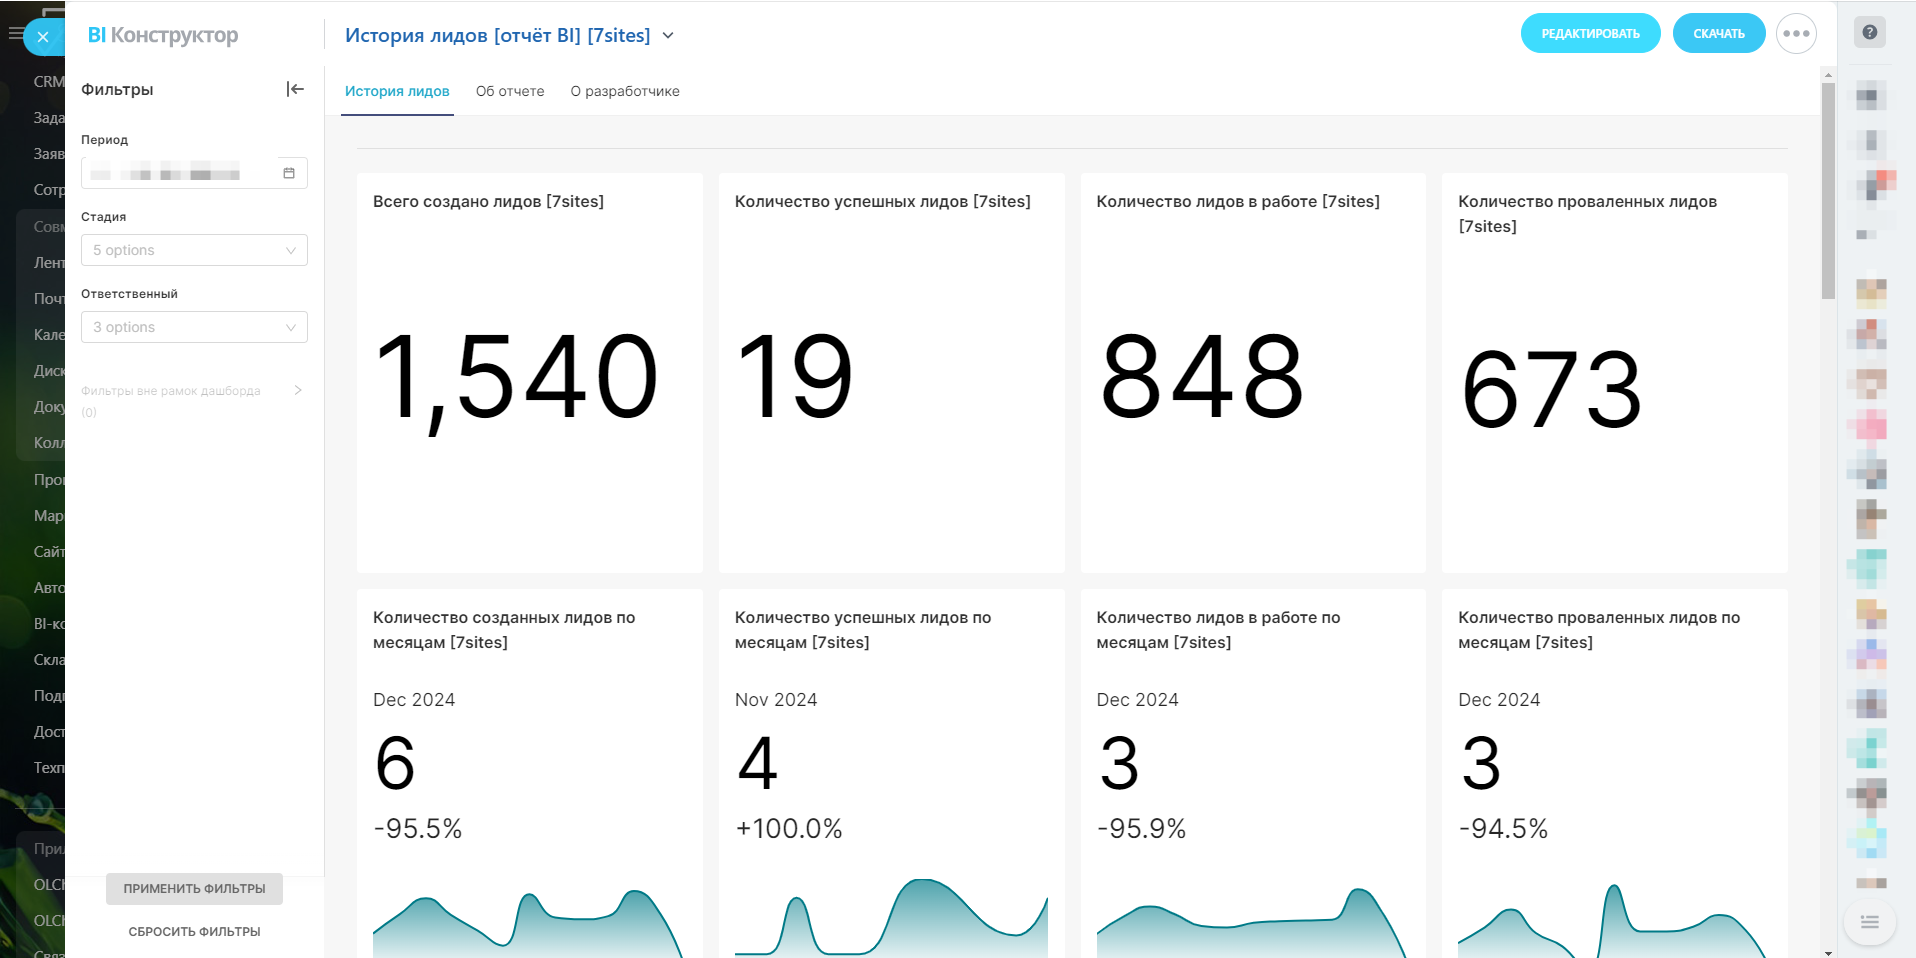Close the BI Конструктор slider panel
The width and height of the screenshot is (1916, 958).
pyautogui.click(x=42, y=37)
